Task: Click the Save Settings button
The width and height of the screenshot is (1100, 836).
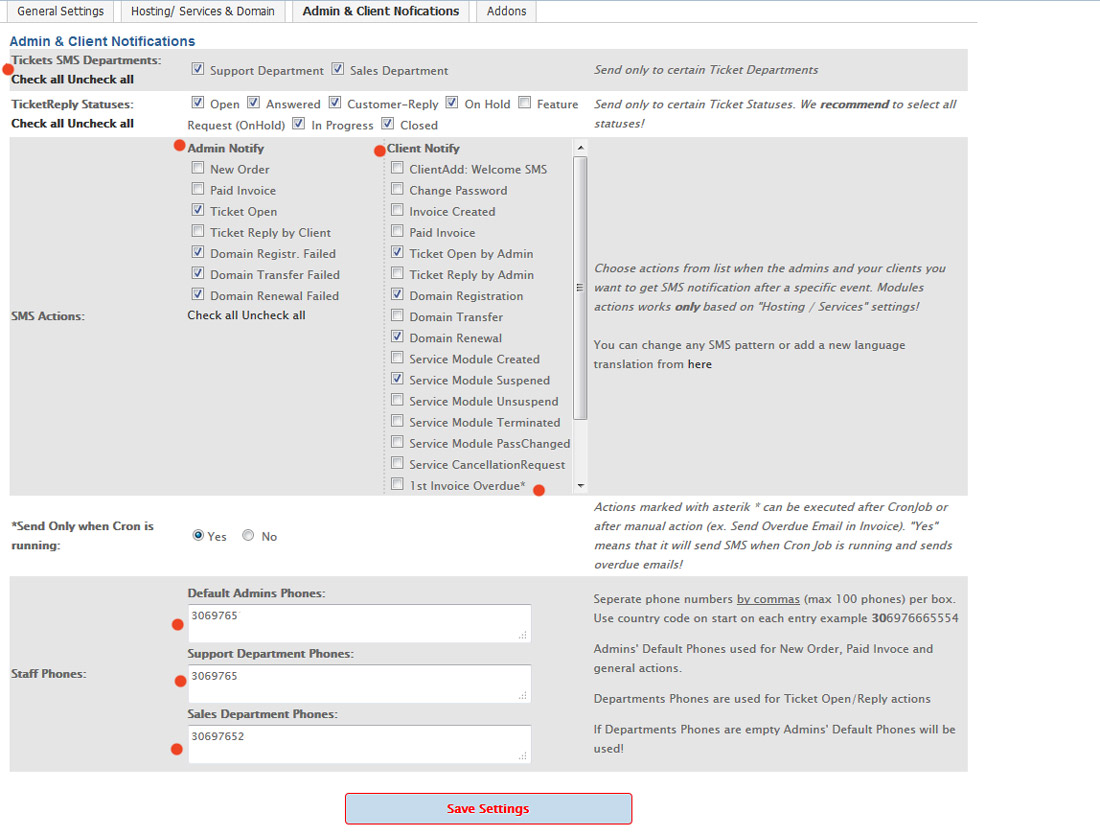Action: tap(488, 809)
